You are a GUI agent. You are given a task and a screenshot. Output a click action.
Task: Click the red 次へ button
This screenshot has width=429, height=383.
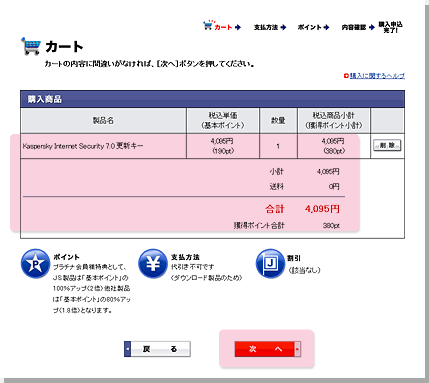(x=268, y=349)
